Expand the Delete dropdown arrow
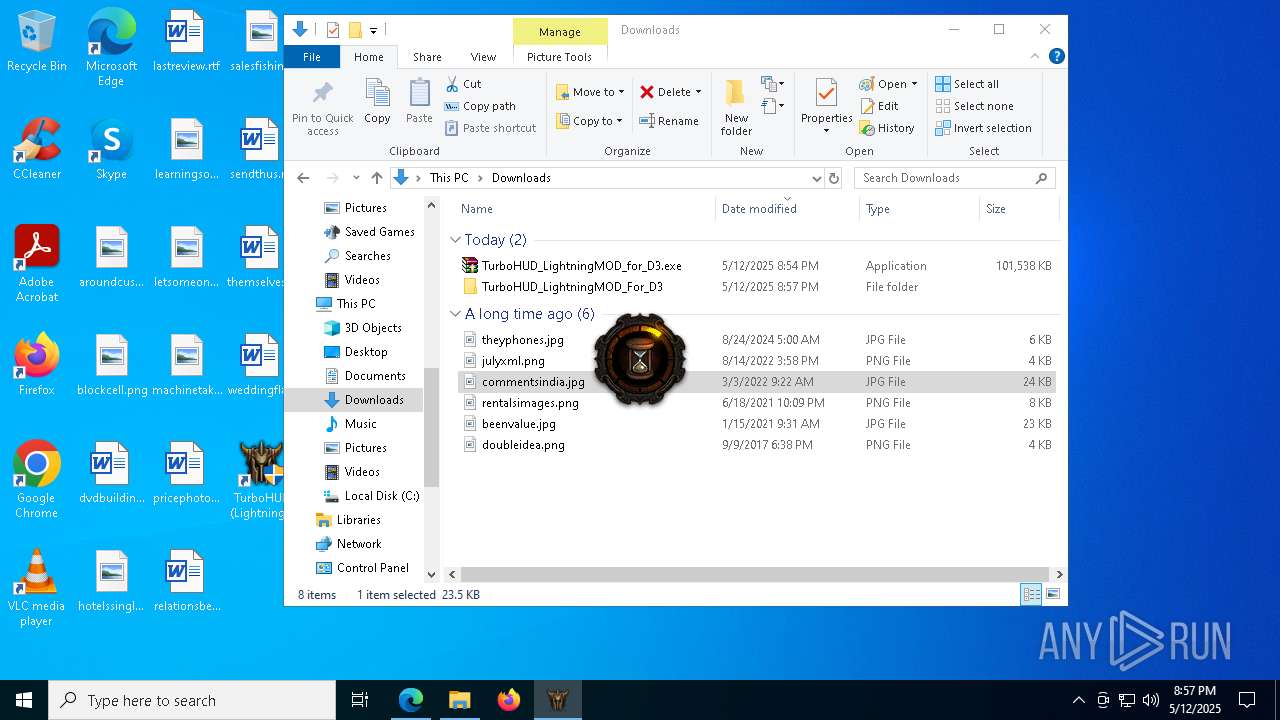The image size is (1280, 720). [x=698, y=92]
